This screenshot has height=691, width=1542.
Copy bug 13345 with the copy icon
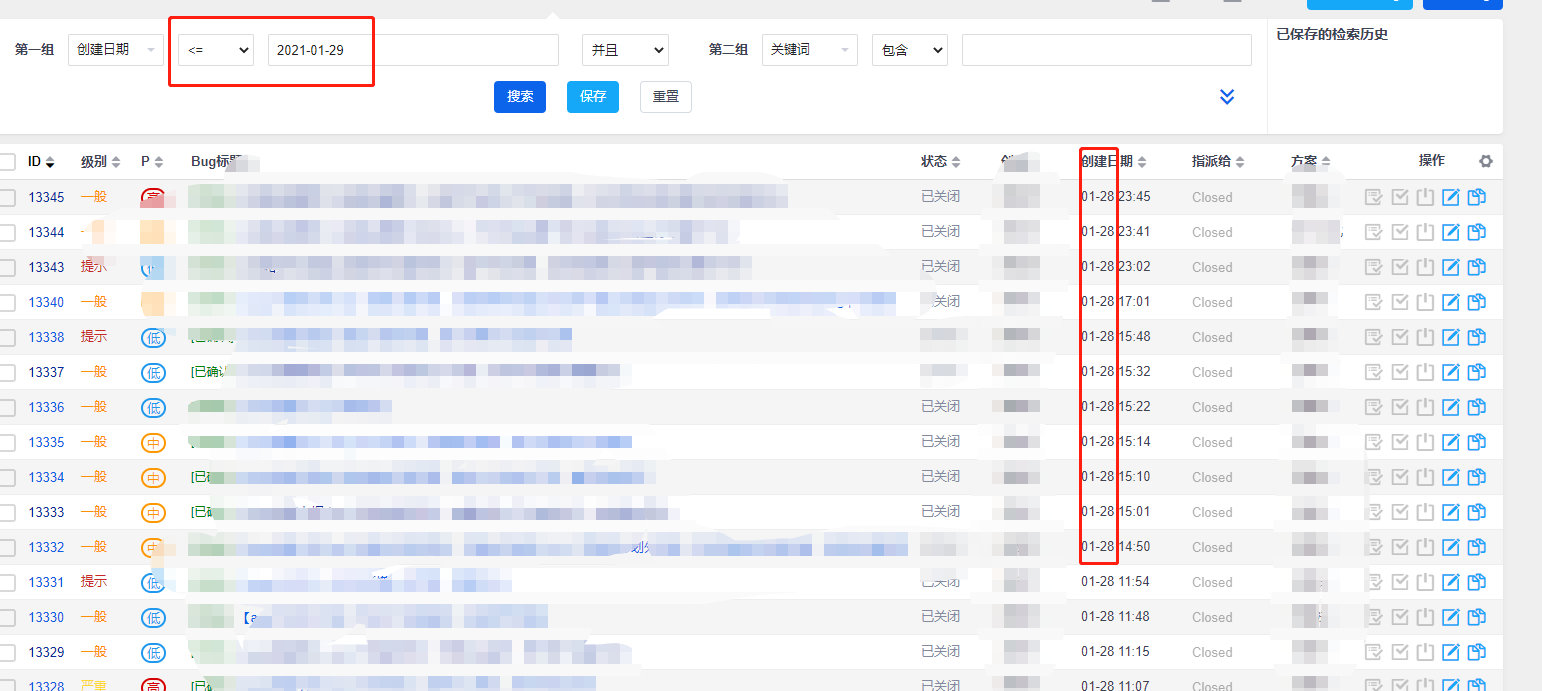click(x=1476, y=197)
